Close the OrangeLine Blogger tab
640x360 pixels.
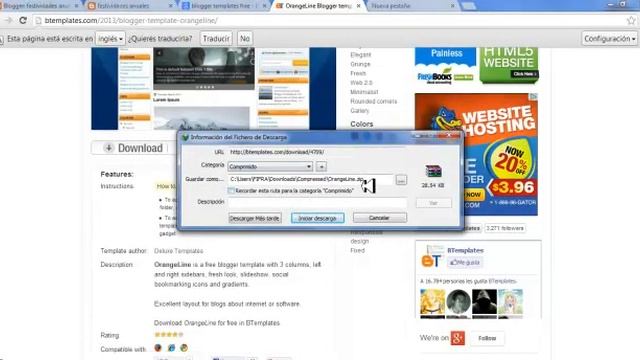[x=358, y=6]
